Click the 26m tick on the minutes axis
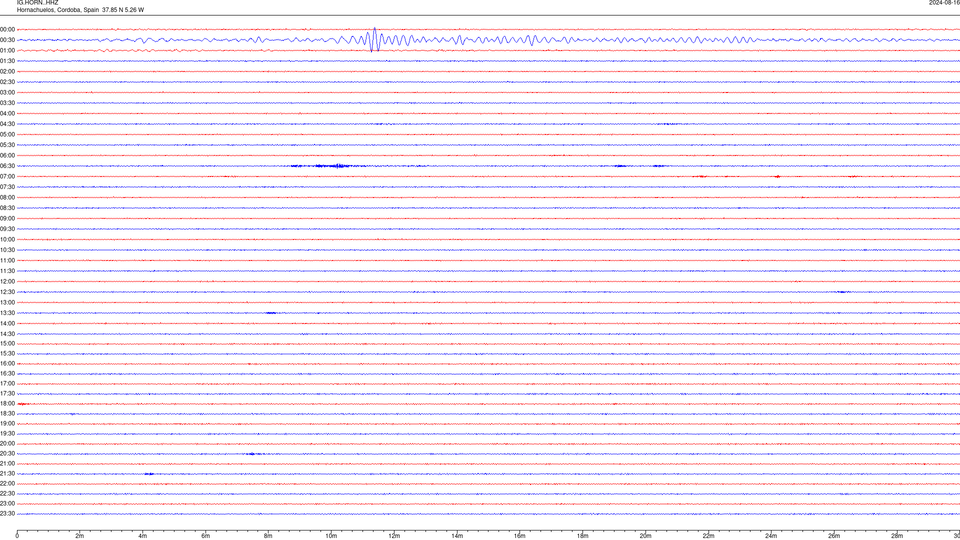Image resolution: width=960 pixels, height=540 pixels. coord(834,536)
